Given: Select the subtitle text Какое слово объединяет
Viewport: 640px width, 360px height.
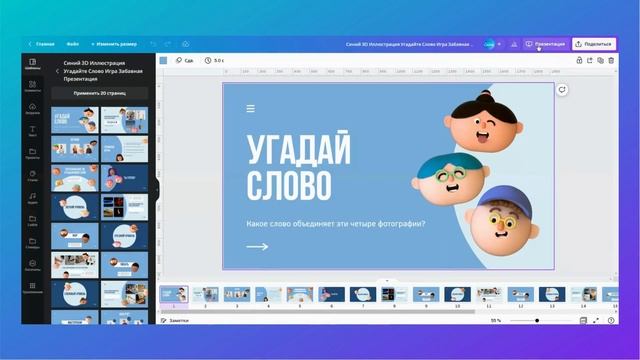Looking at the screenshot, I should pos(336,224).
